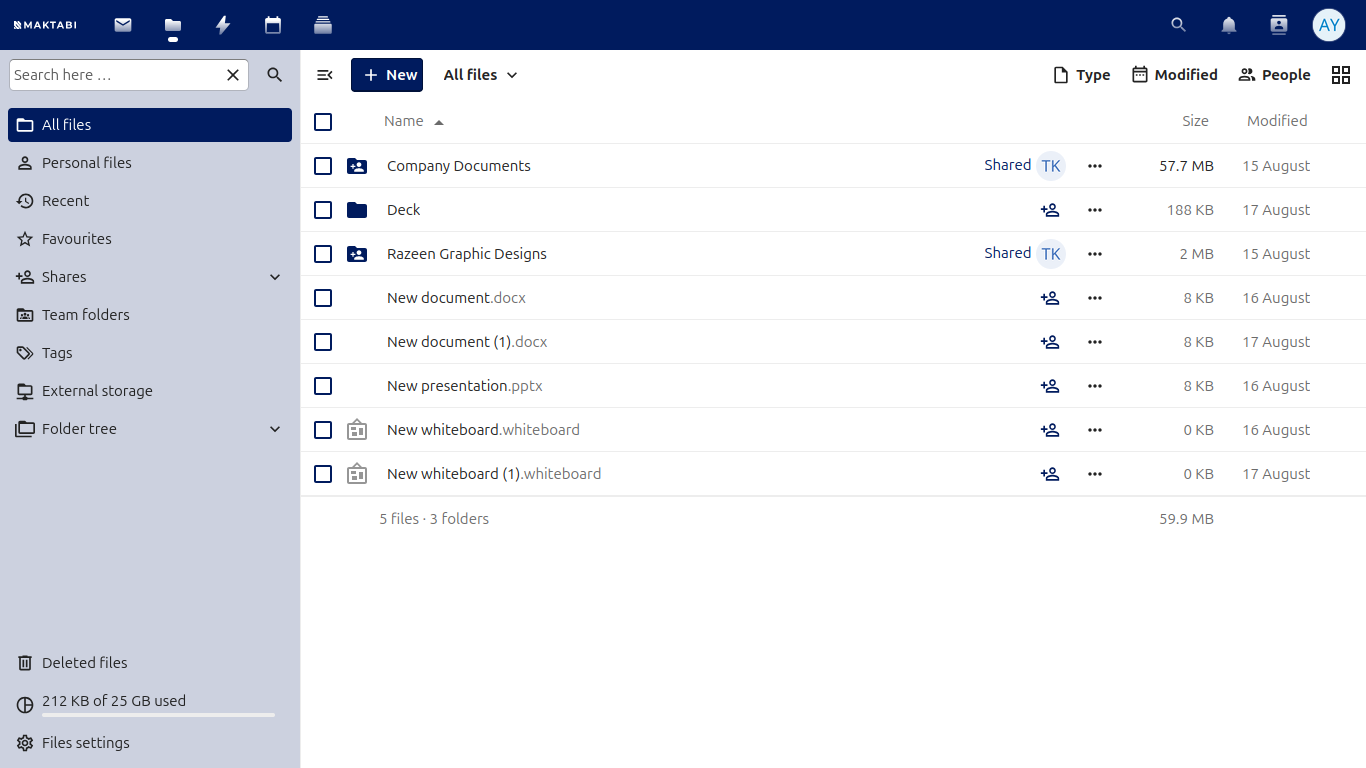Open notifications bell icon
The image size is (1366, 768).
pyautogui.click(x=1229, y=25)
